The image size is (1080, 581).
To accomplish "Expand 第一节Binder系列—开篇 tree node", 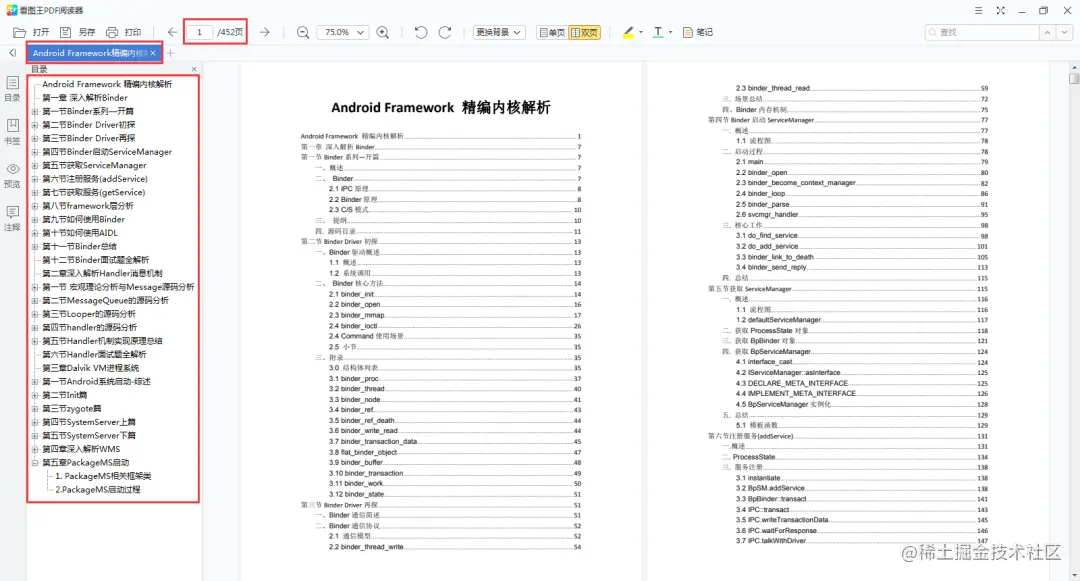I will point(34,112).
